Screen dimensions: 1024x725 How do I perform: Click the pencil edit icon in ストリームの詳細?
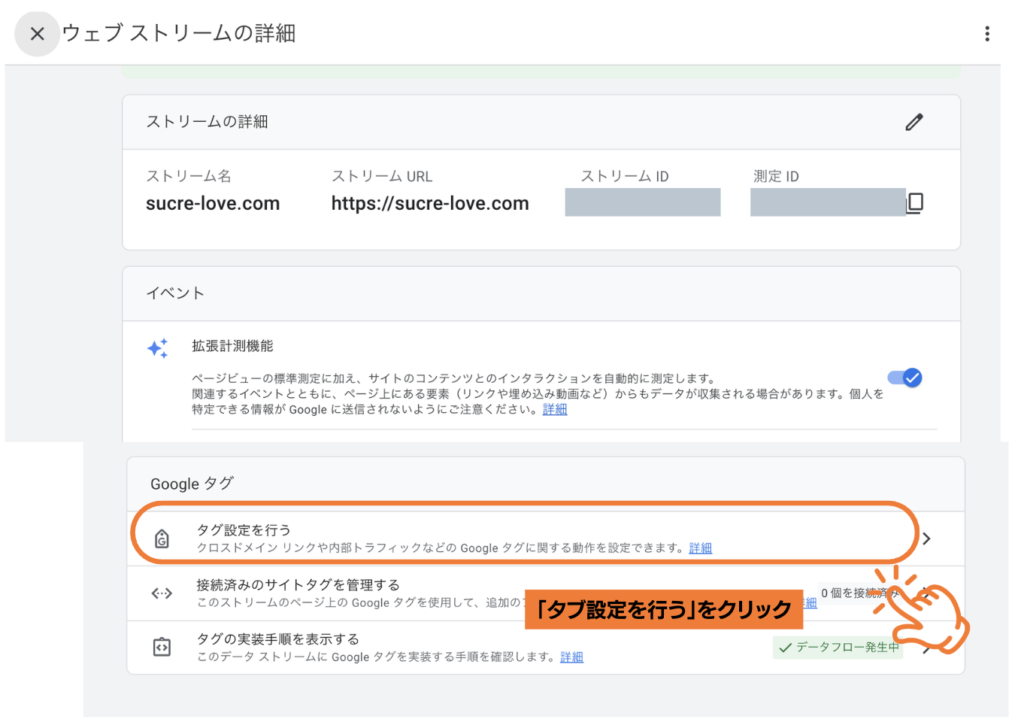[913, 122]
